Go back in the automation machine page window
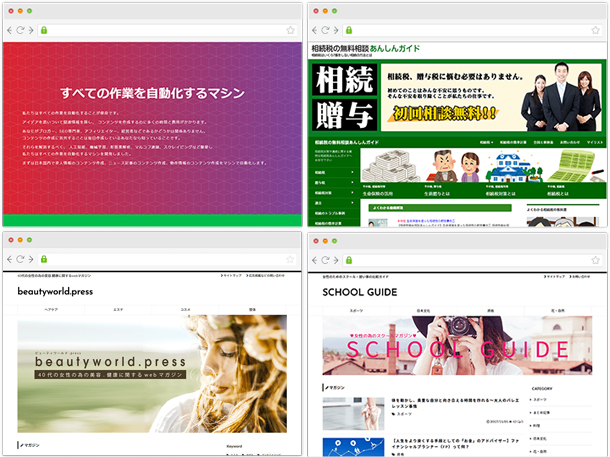The image size is (610, 457). point(10,30)
